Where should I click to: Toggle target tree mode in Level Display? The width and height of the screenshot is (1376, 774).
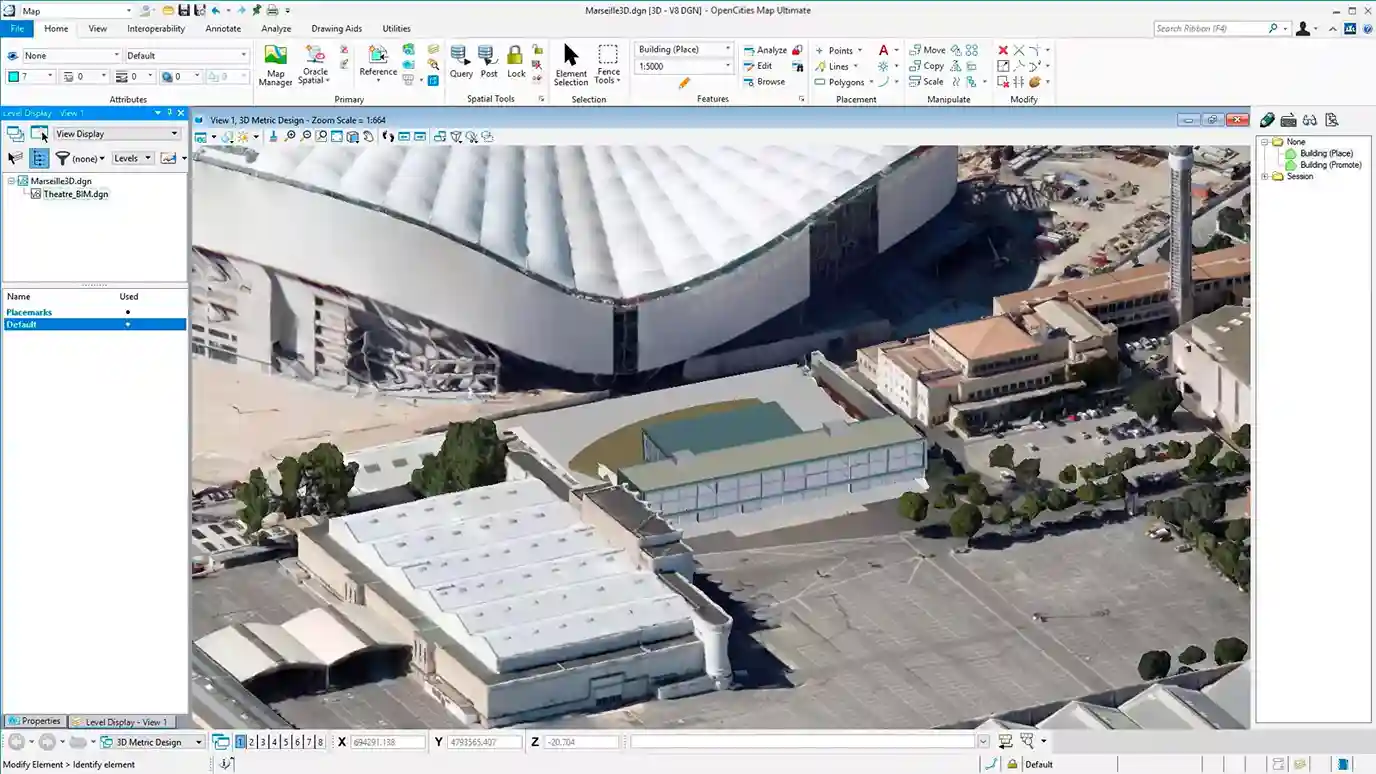click(39, 158)
